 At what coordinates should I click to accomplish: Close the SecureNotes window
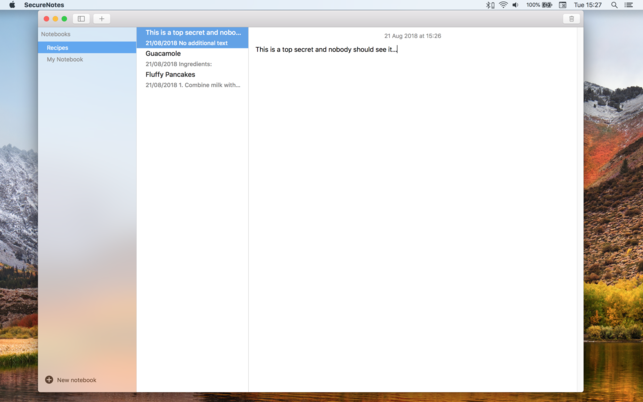click(46, 18)
